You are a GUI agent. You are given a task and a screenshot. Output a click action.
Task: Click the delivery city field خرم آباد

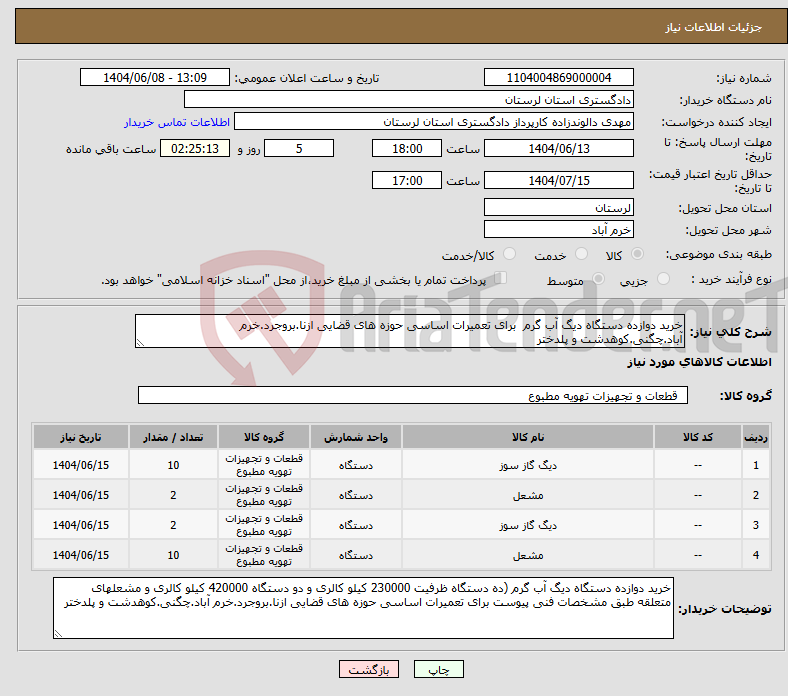pyautogui.click(x=559, y=231)
